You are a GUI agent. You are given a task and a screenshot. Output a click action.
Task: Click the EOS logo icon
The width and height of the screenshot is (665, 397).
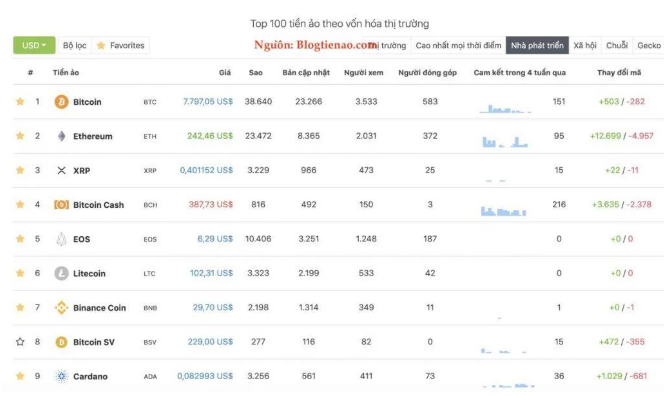point(61,239)
